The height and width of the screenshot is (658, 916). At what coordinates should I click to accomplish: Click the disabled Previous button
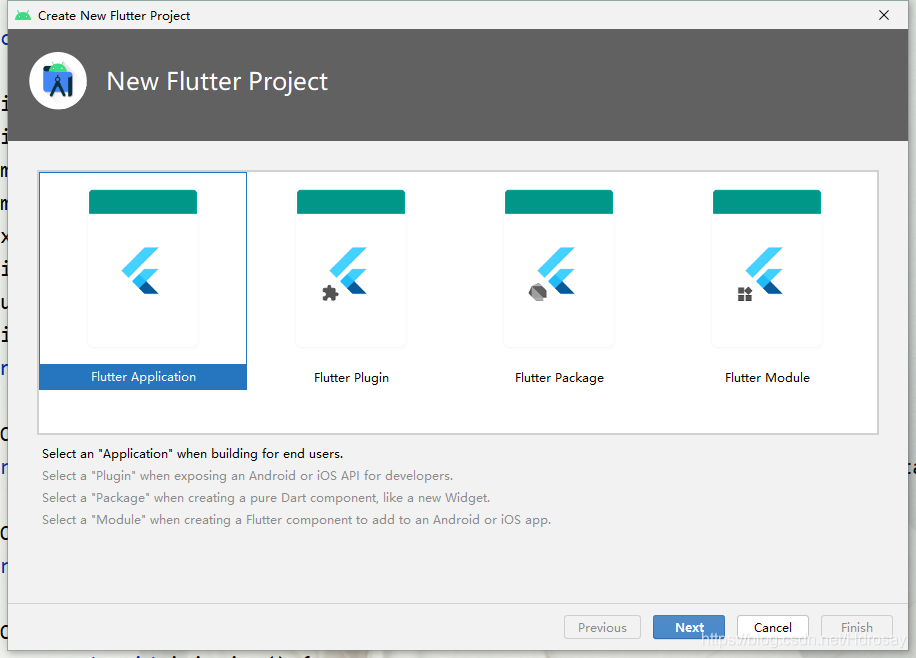(602, 627)
